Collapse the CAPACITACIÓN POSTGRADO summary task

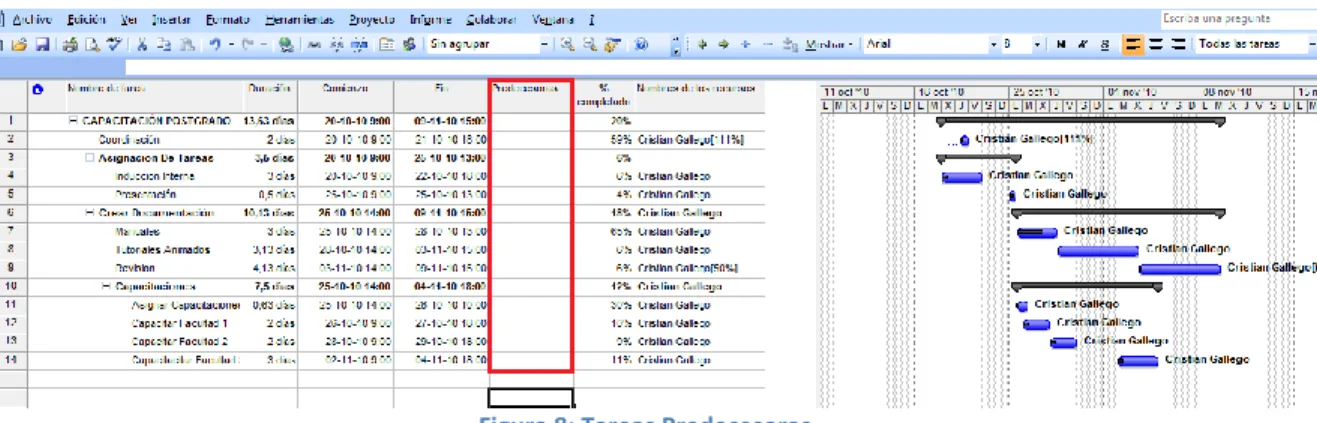click(72, 121)
